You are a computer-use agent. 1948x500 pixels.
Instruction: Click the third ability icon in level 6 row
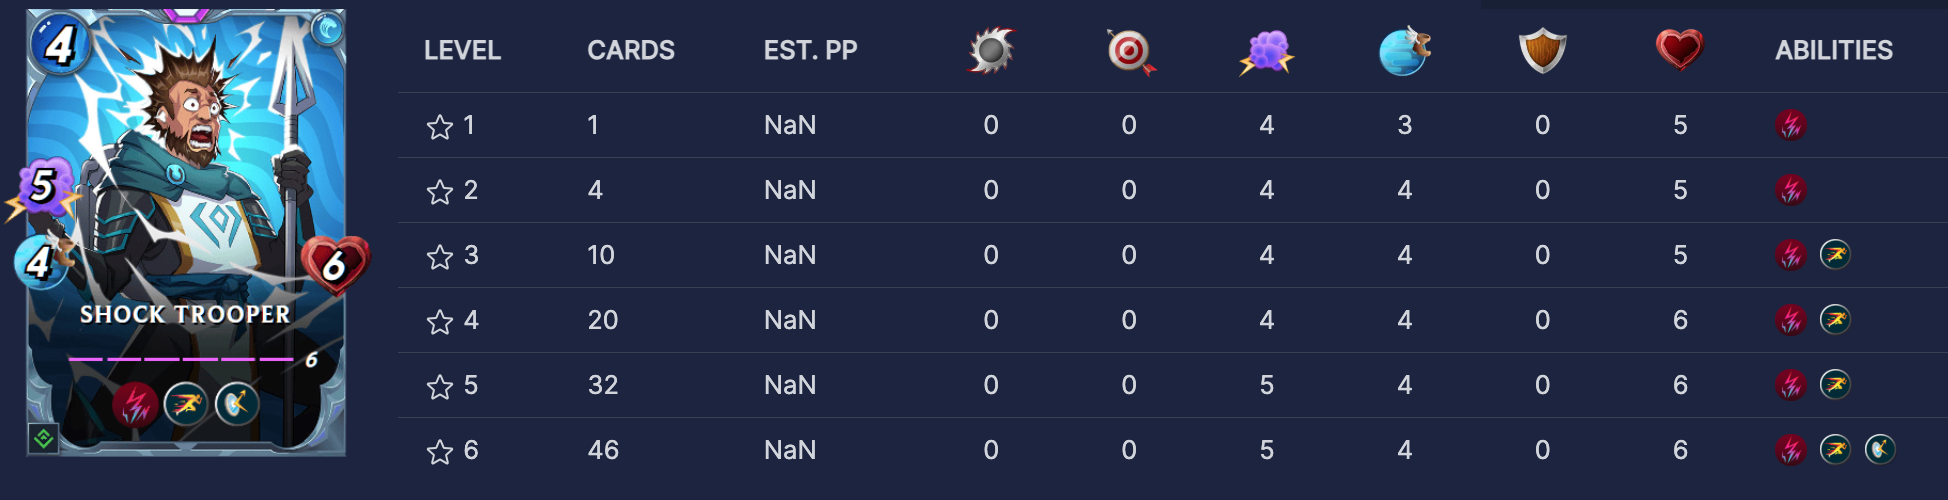[1880, 450]
